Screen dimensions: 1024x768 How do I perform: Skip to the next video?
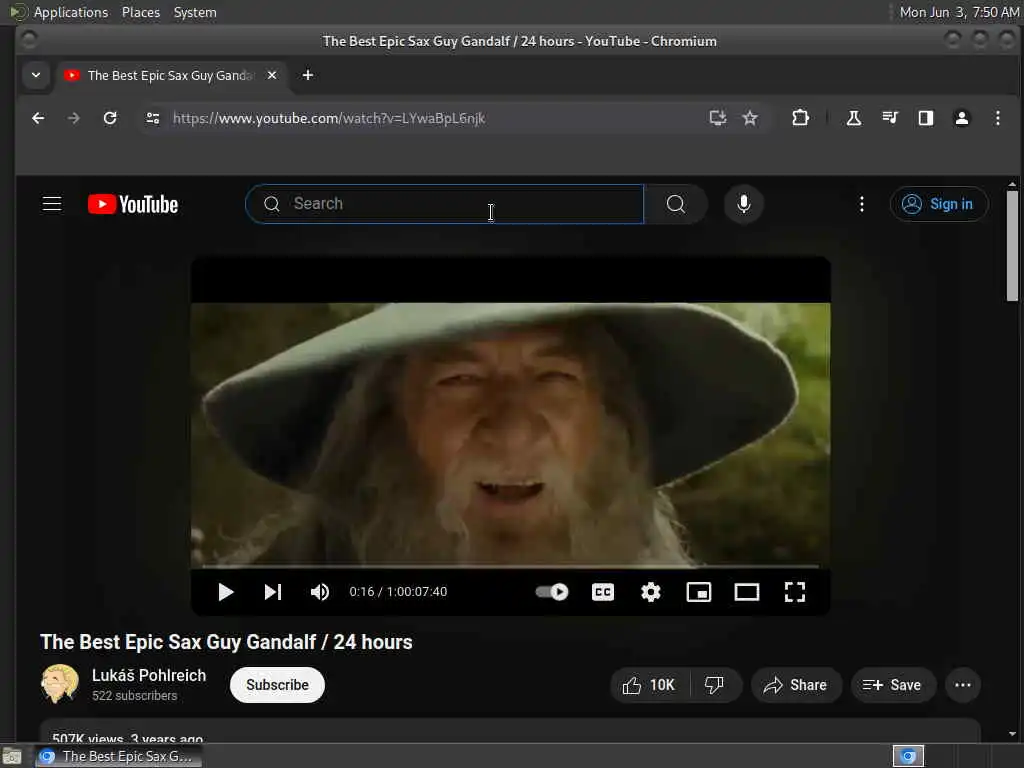(273, 592)
